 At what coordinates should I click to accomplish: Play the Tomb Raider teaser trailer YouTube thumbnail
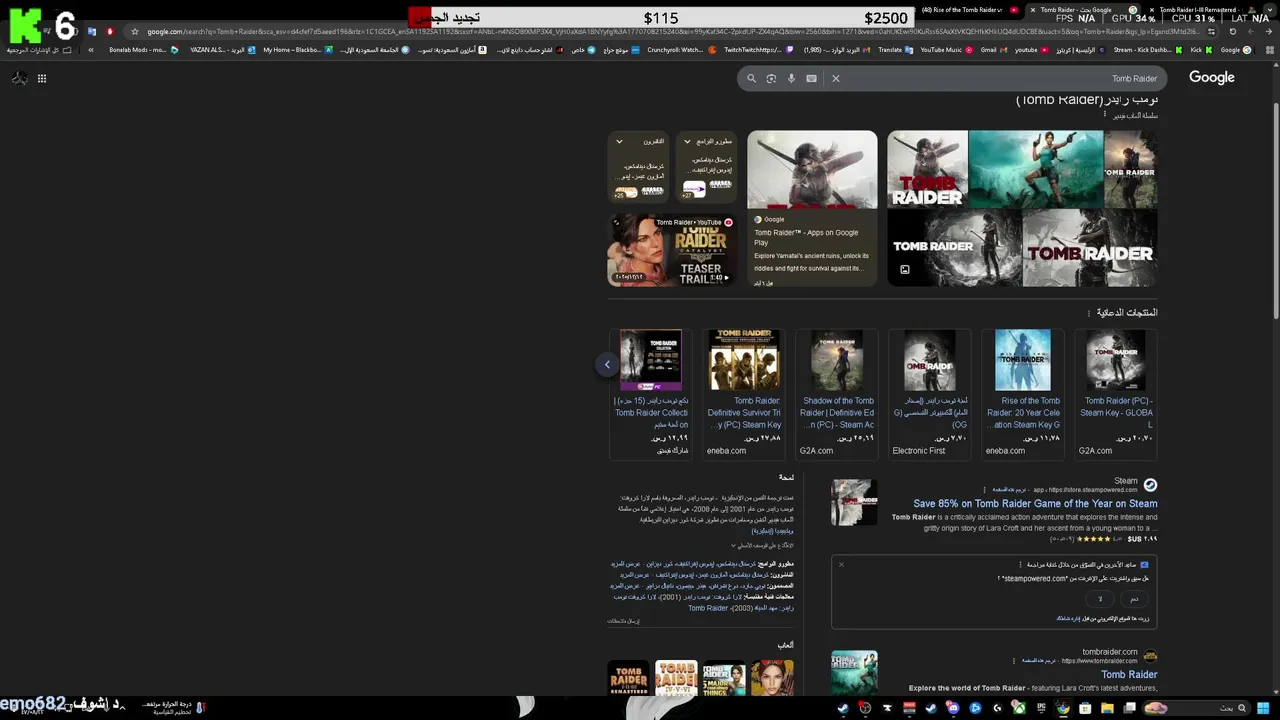[672, 250]
